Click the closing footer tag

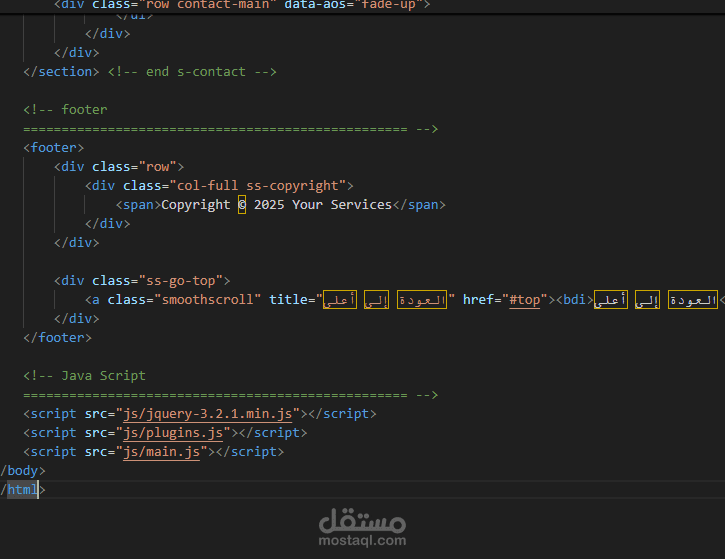57,338
